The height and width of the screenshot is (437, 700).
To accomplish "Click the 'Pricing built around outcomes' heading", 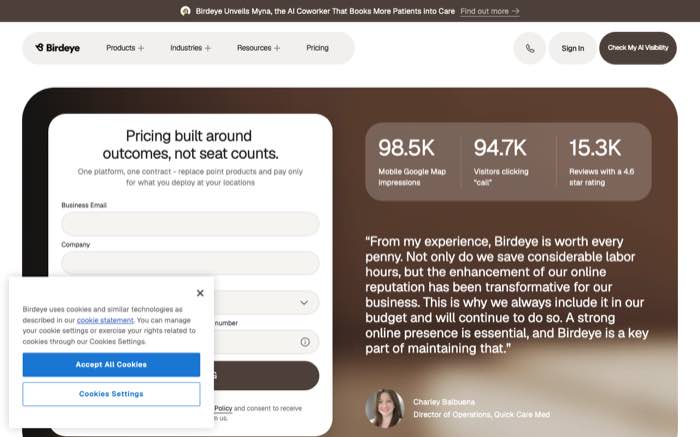I will (190, 144).
